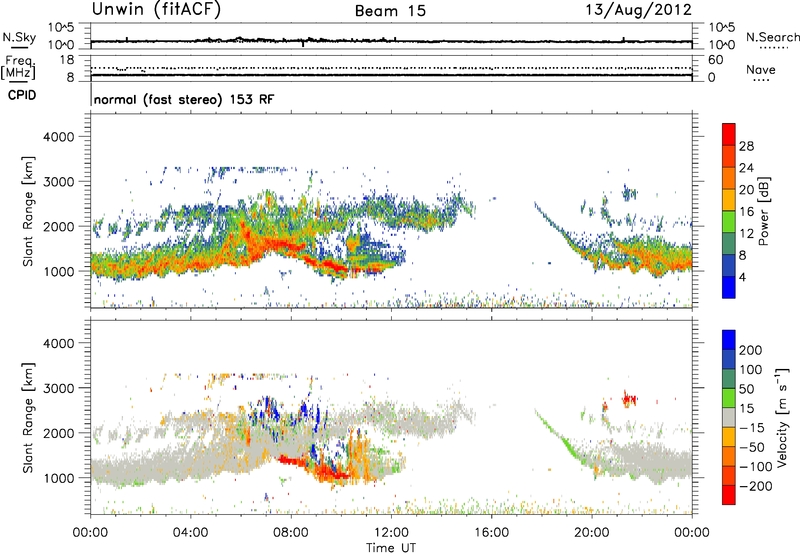Click the "16:00" time axis tick
Screen dimensions: 800x554
coord(491,533)
